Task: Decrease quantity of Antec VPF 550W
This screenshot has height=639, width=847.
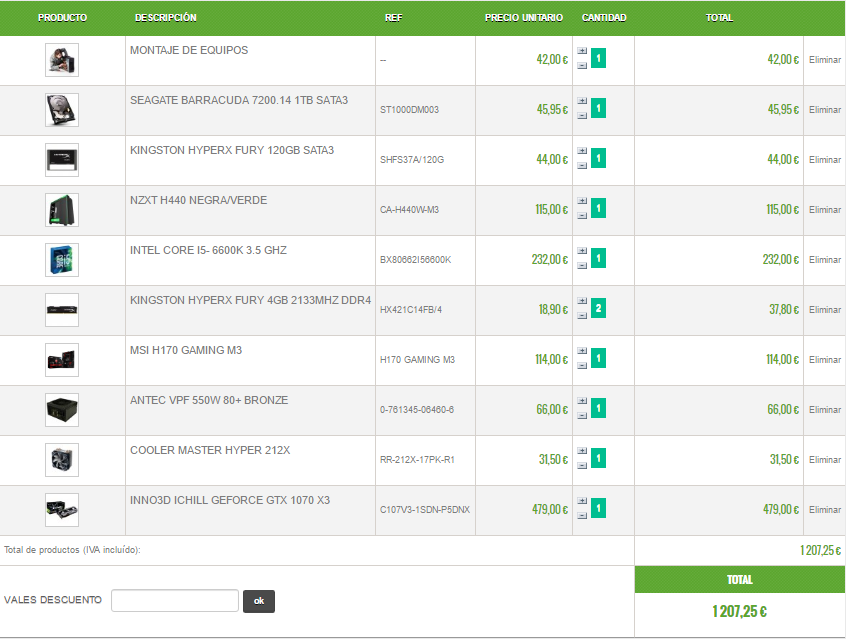Action: 582,415
